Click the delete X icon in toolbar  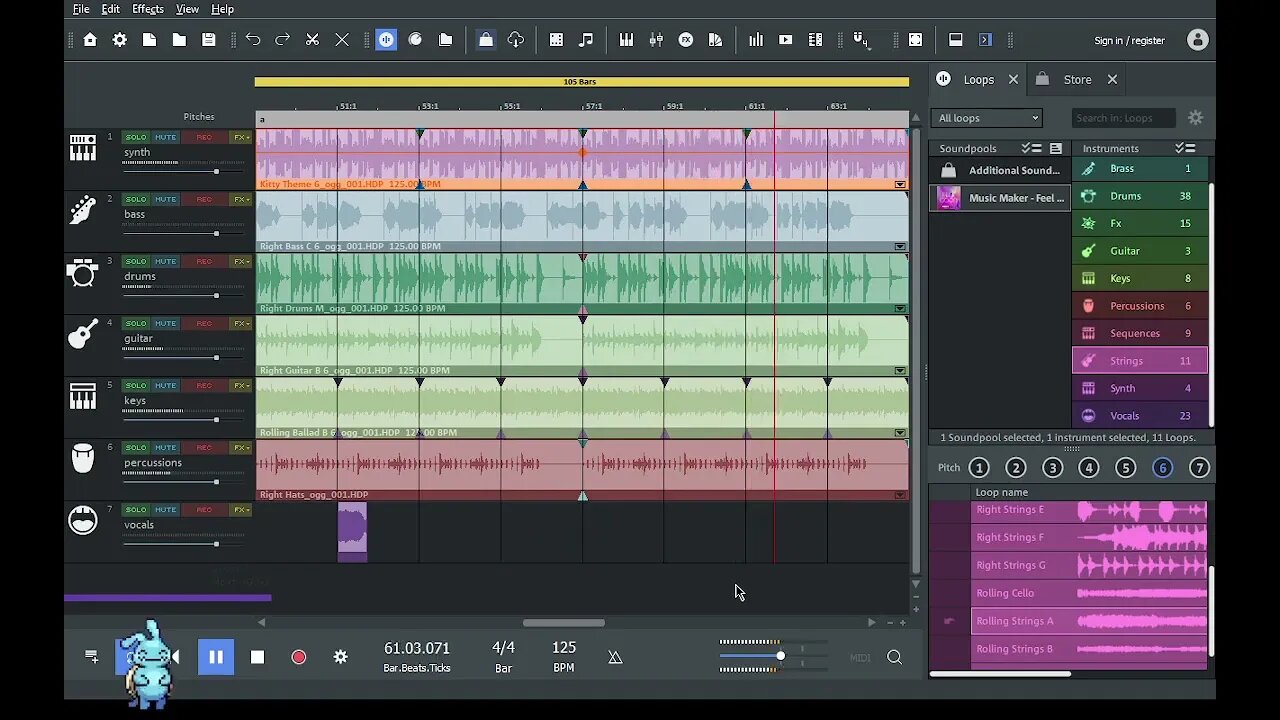point(342,40)
